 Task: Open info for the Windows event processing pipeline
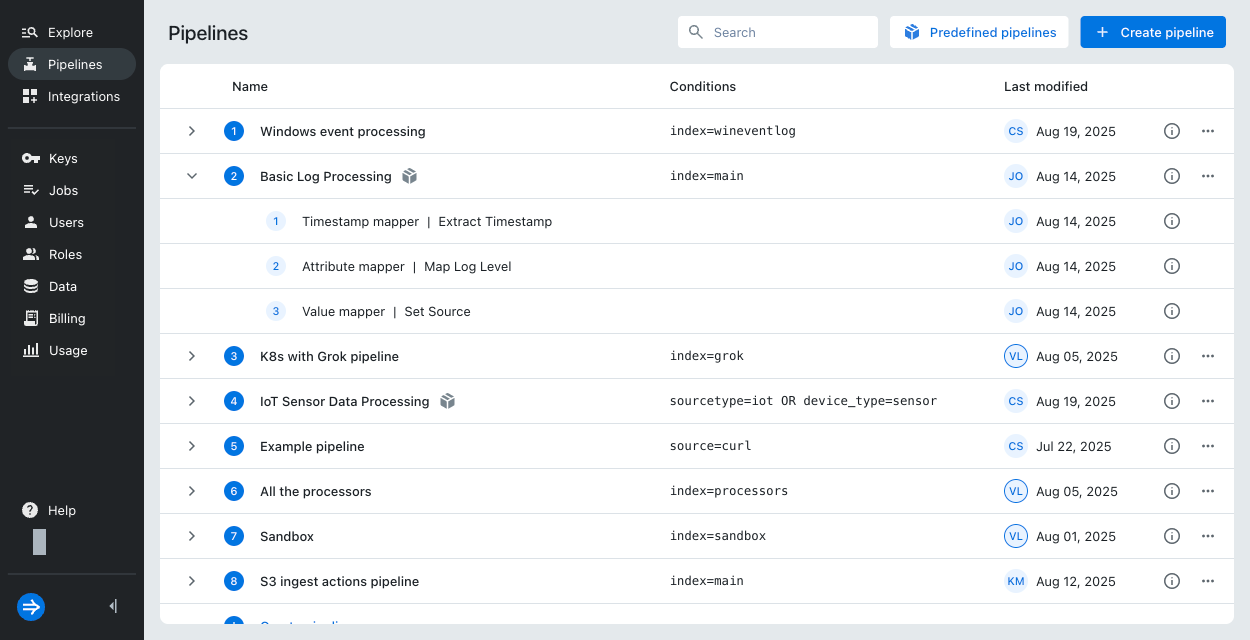[x=1171, y=131]
